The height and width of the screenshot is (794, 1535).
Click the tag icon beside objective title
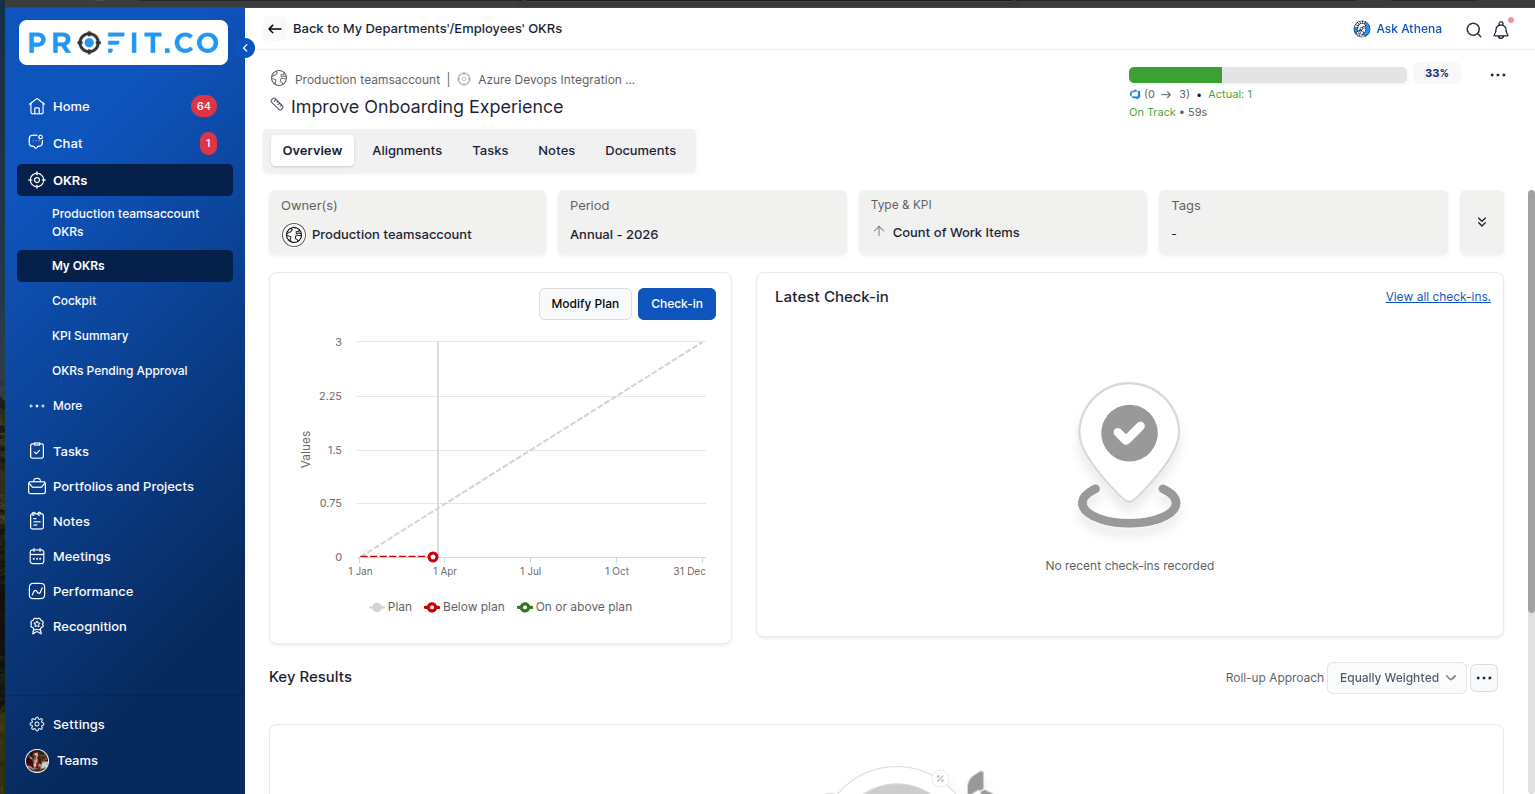[277, 106]
